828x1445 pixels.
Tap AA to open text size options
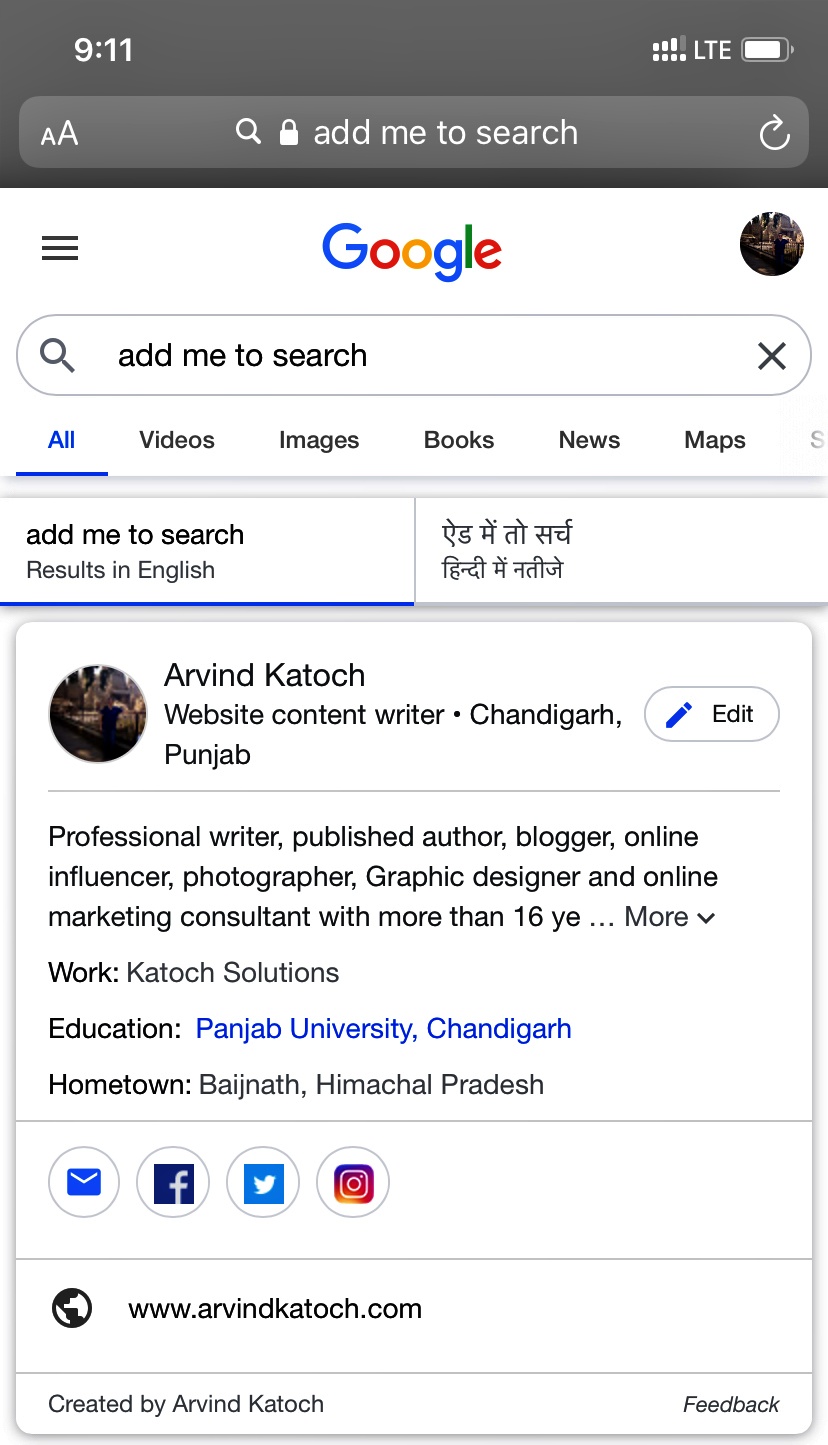[58, 131]
